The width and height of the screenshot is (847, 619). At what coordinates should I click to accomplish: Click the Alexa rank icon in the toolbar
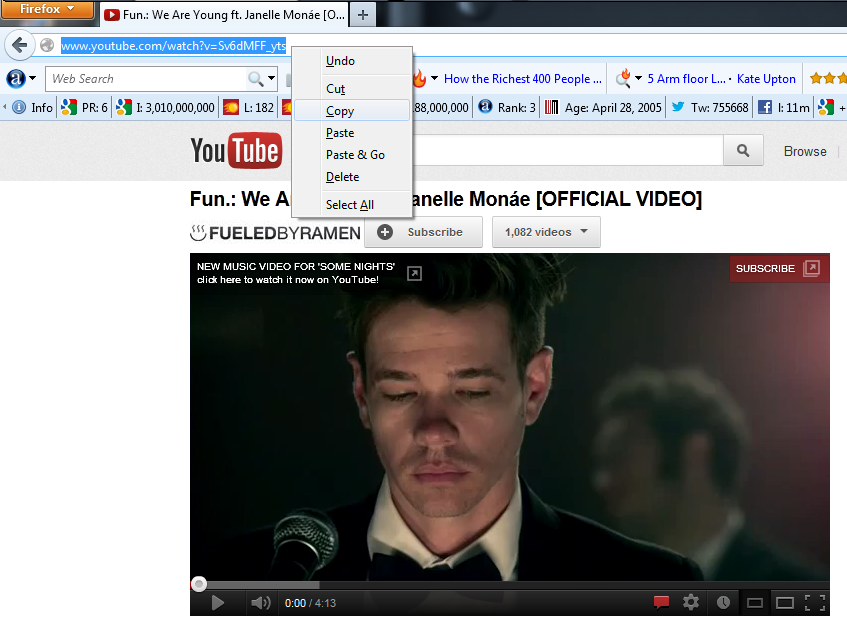coord(483,105)
